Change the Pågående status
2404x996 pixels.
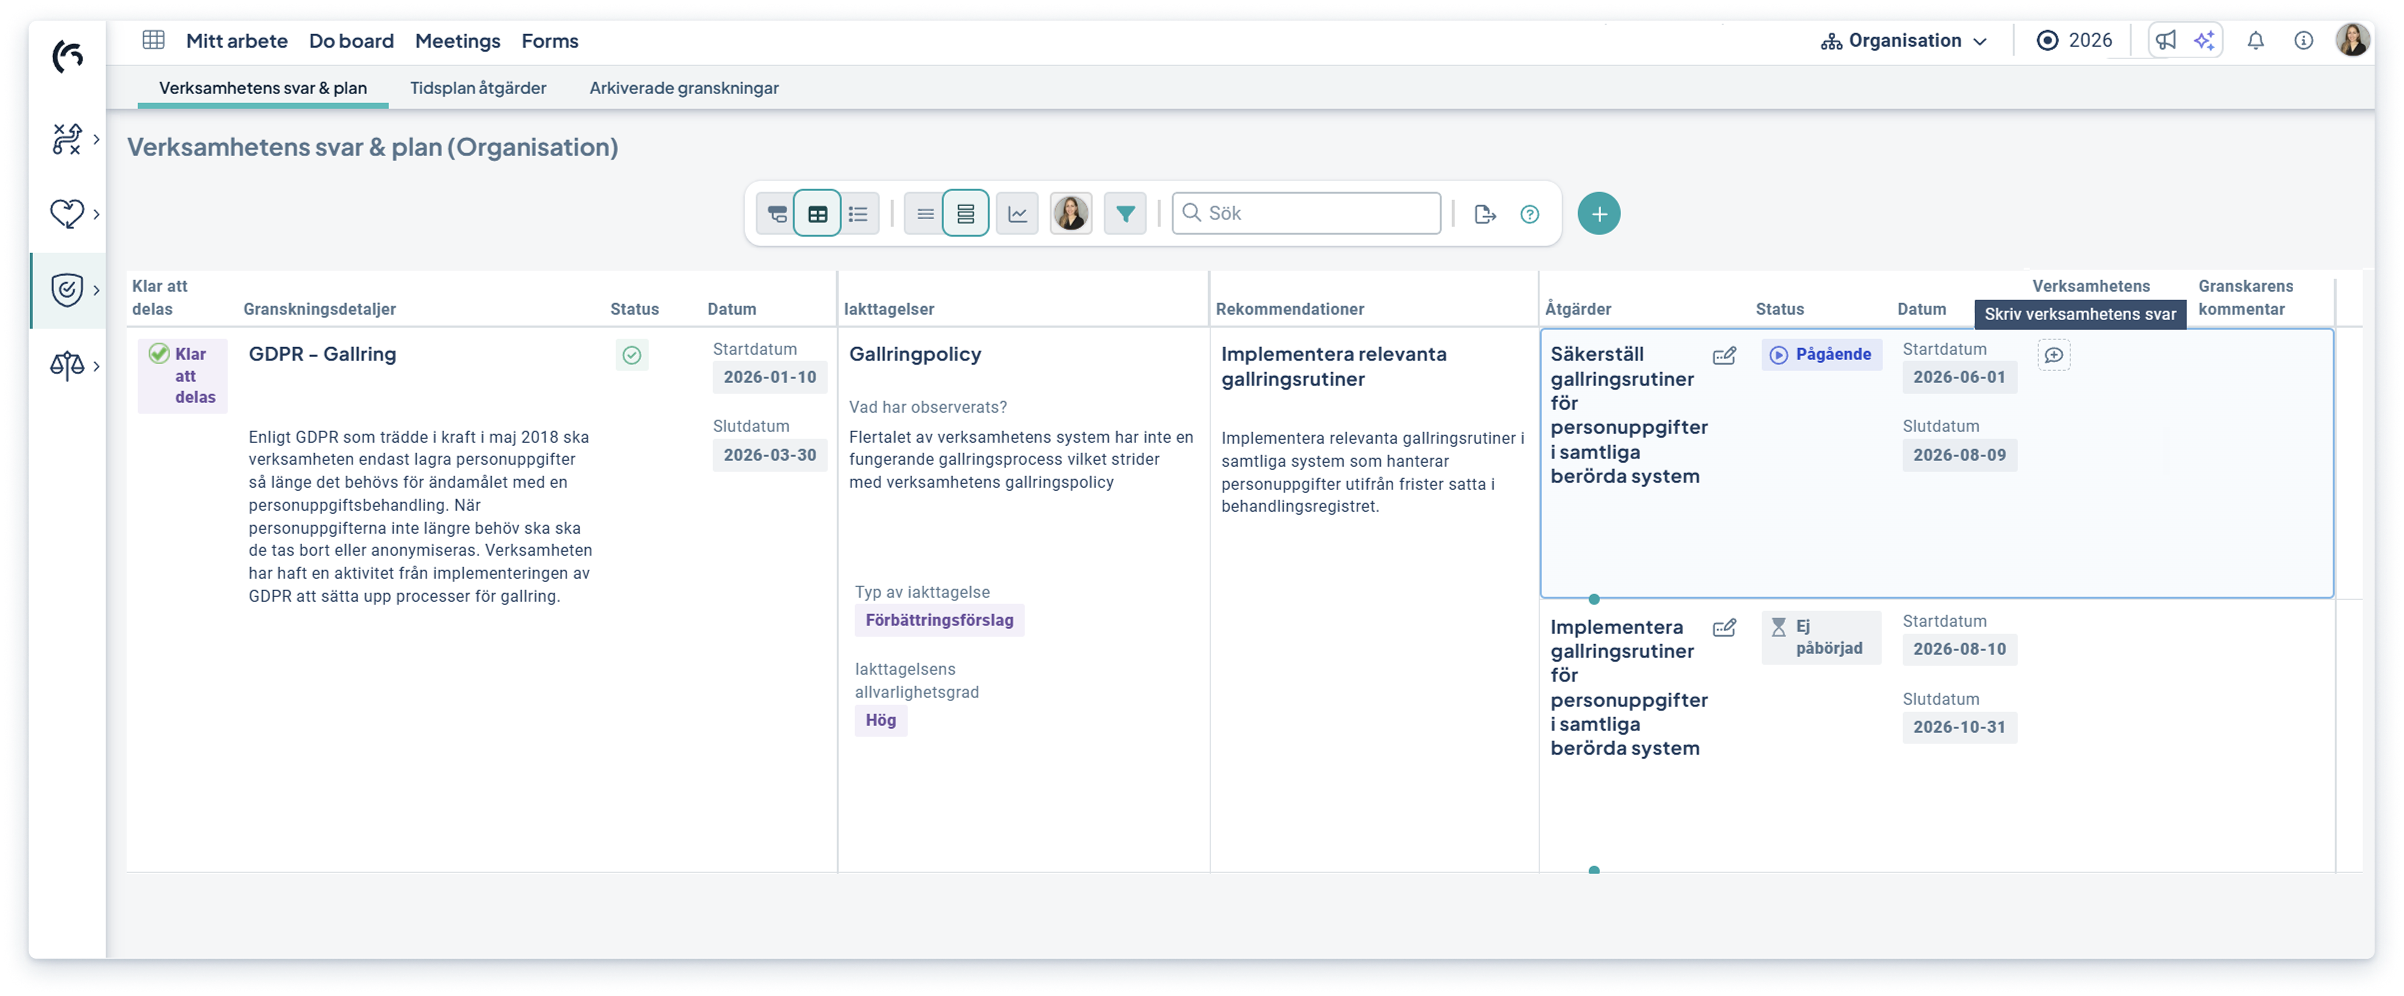click(x=1821, y=355)
